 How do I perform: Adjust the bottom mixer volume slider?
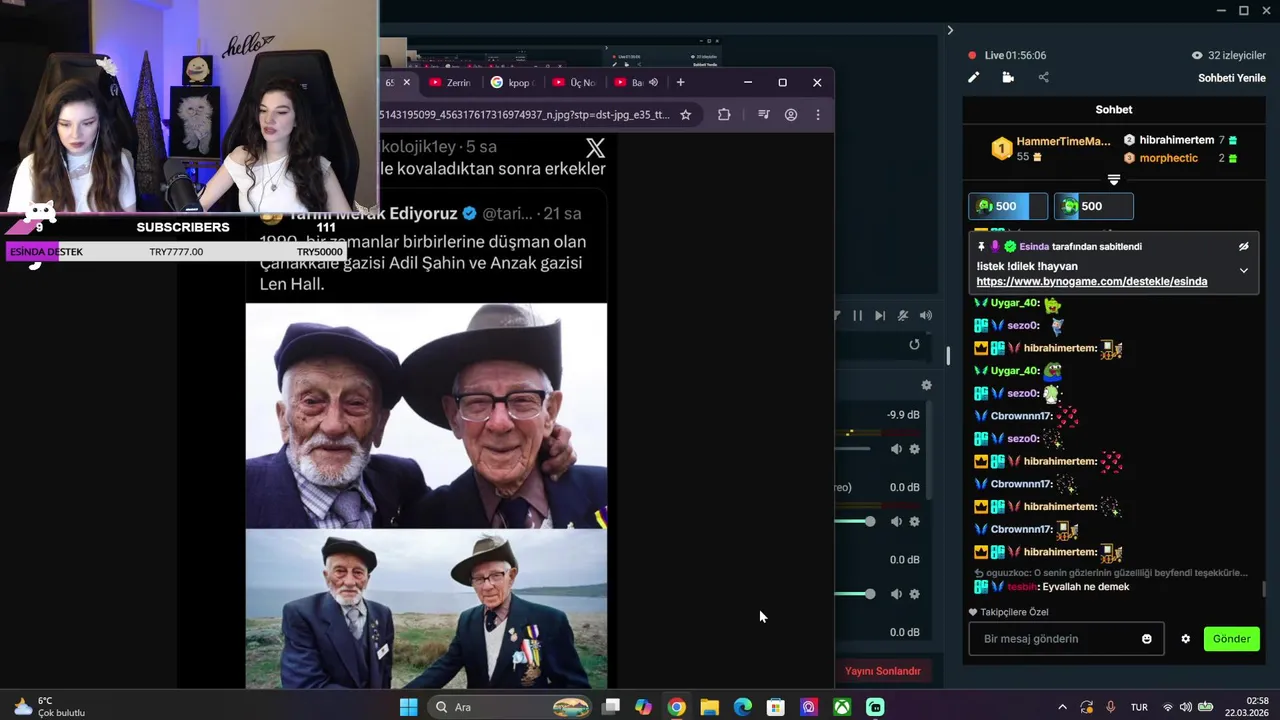[855, 594]
